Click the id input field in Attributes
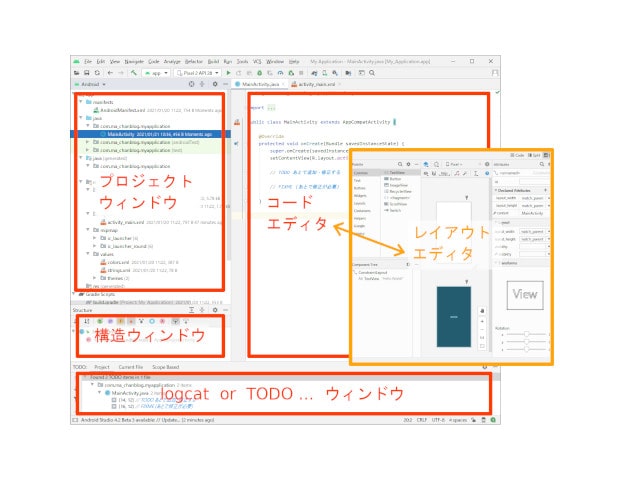This screenshot has height=480, width=640. 534,182
